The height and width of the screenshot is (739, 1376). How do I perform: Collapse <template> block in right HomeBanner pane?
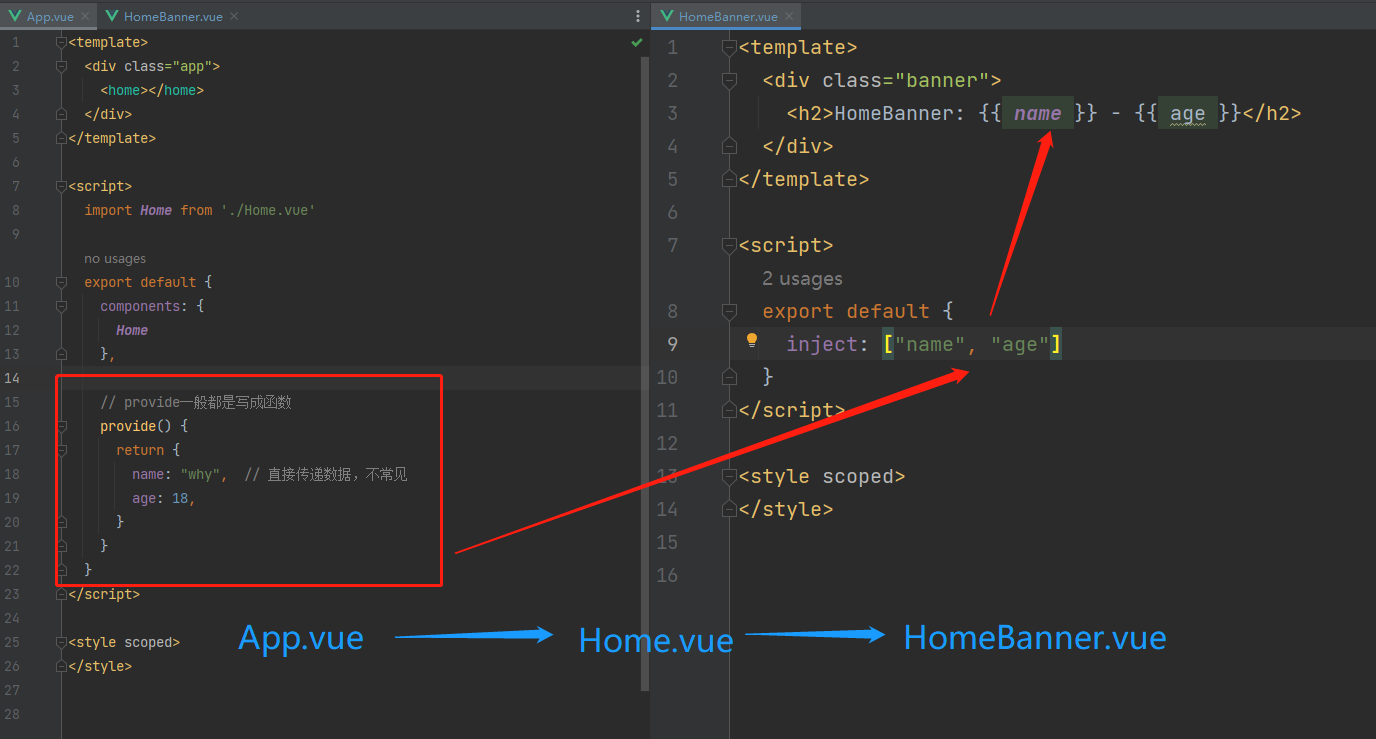pyautogui.click(x=730, y=48)
